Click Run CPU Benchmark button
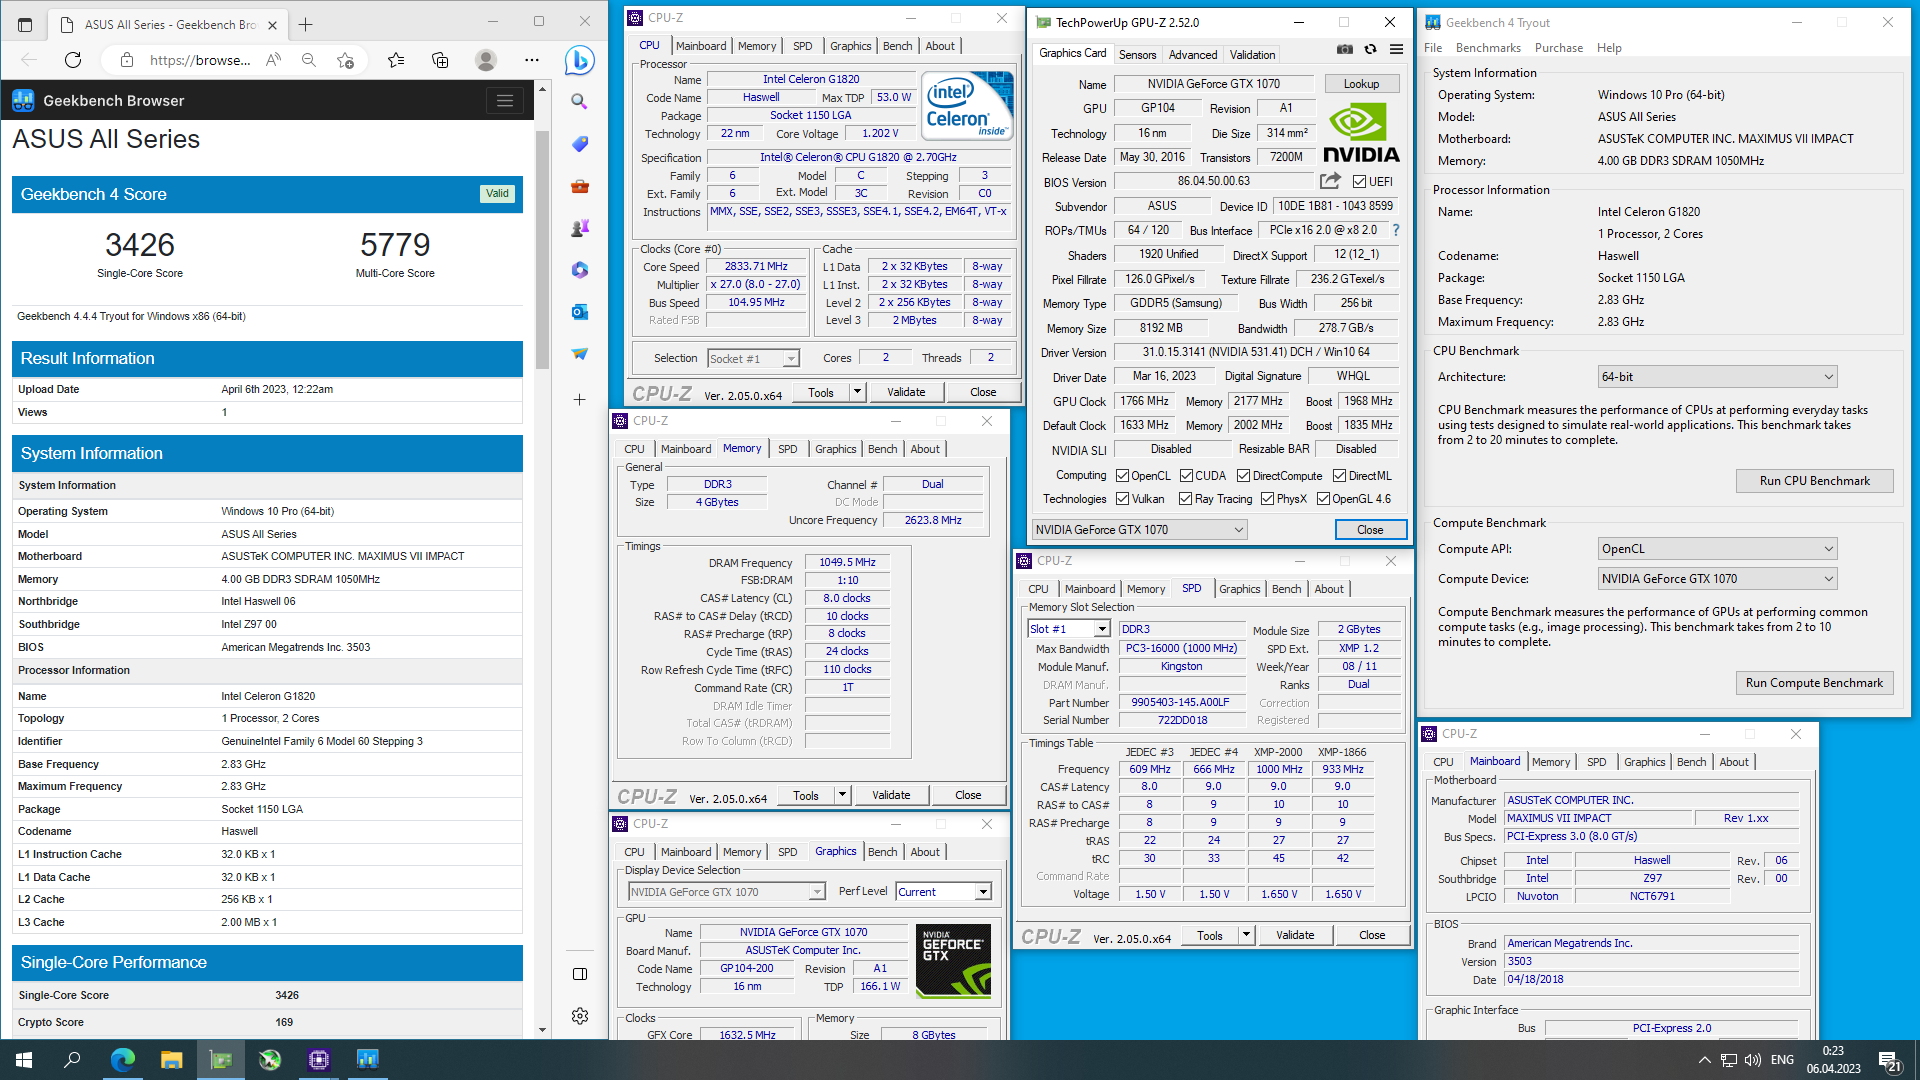Viewport: 1920px width, 1080px height. [1814, 481]
